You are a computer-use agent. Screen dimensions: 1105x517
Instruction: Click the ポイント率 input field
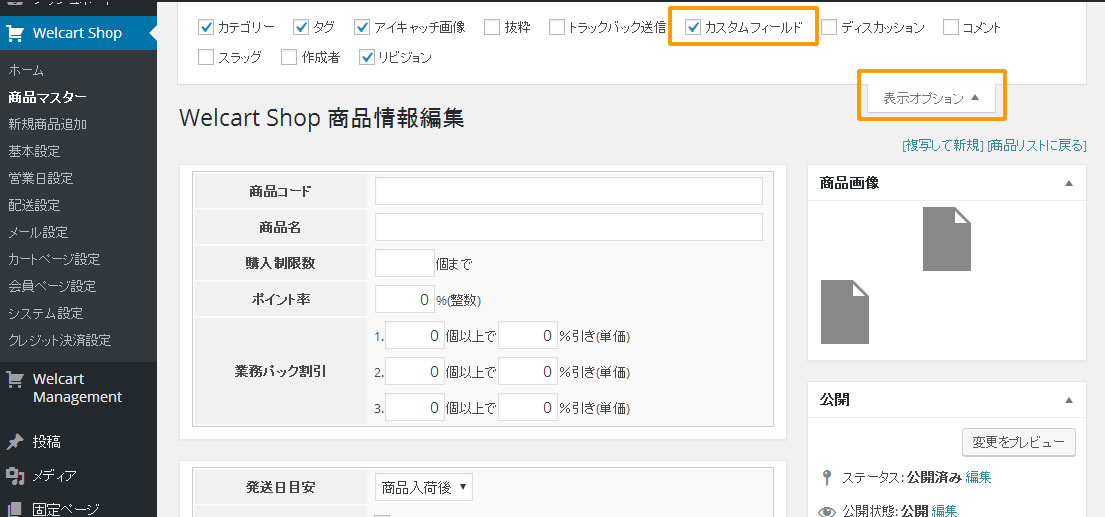tap(405, 300)
